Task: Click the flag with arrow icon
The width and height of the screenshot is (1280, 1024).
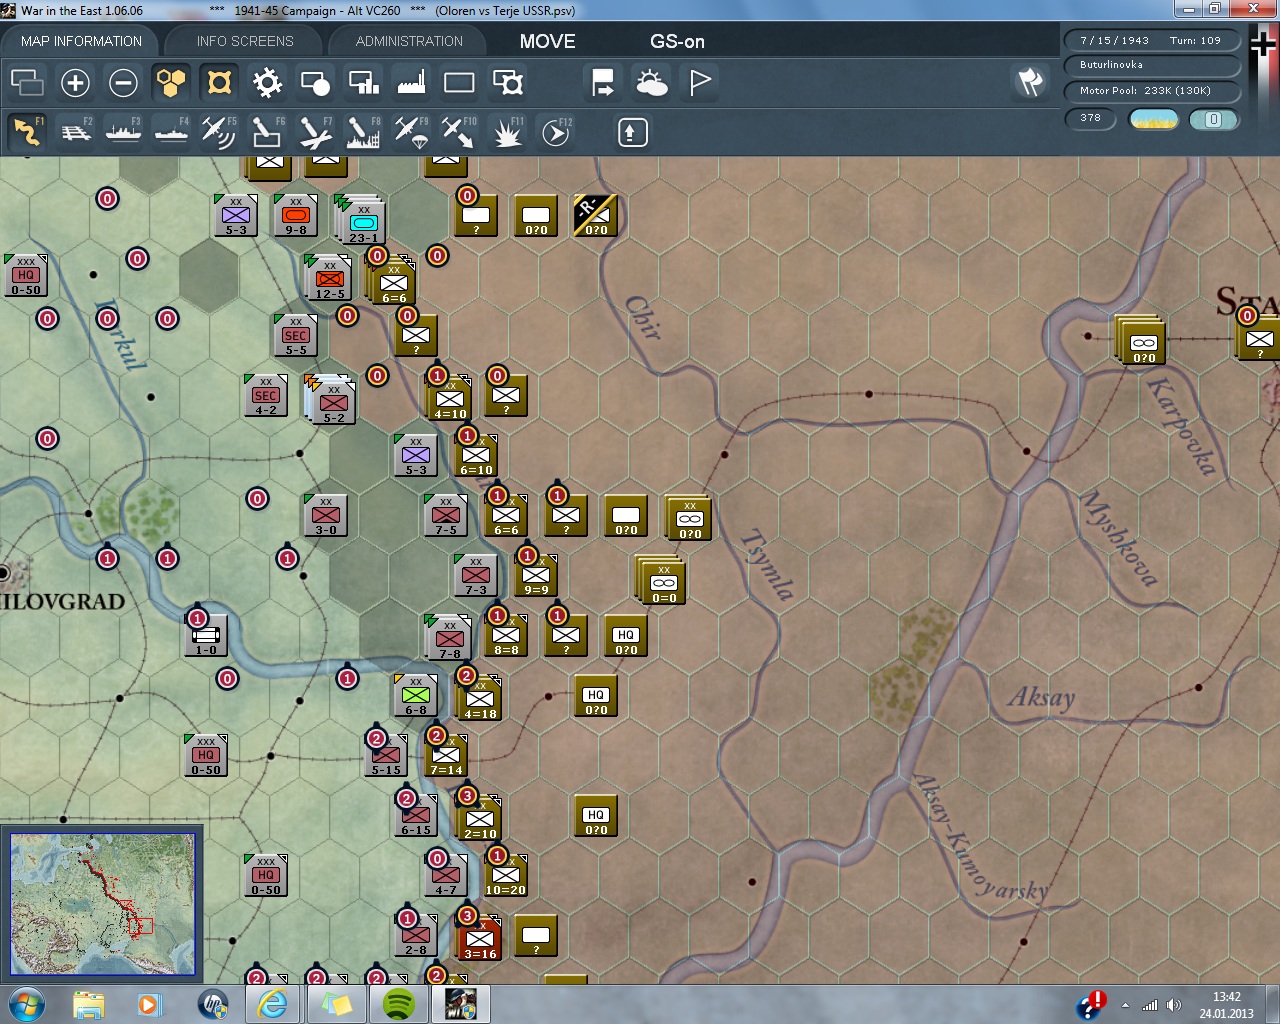Action: click(x=603, y=82)
